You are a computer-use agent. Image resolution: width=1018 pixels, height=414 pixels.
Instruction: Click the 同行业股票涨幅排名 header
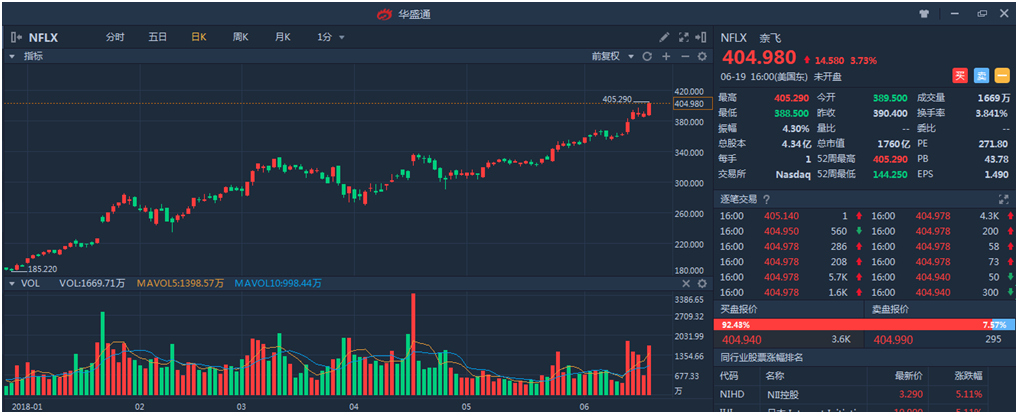(762, 357)
